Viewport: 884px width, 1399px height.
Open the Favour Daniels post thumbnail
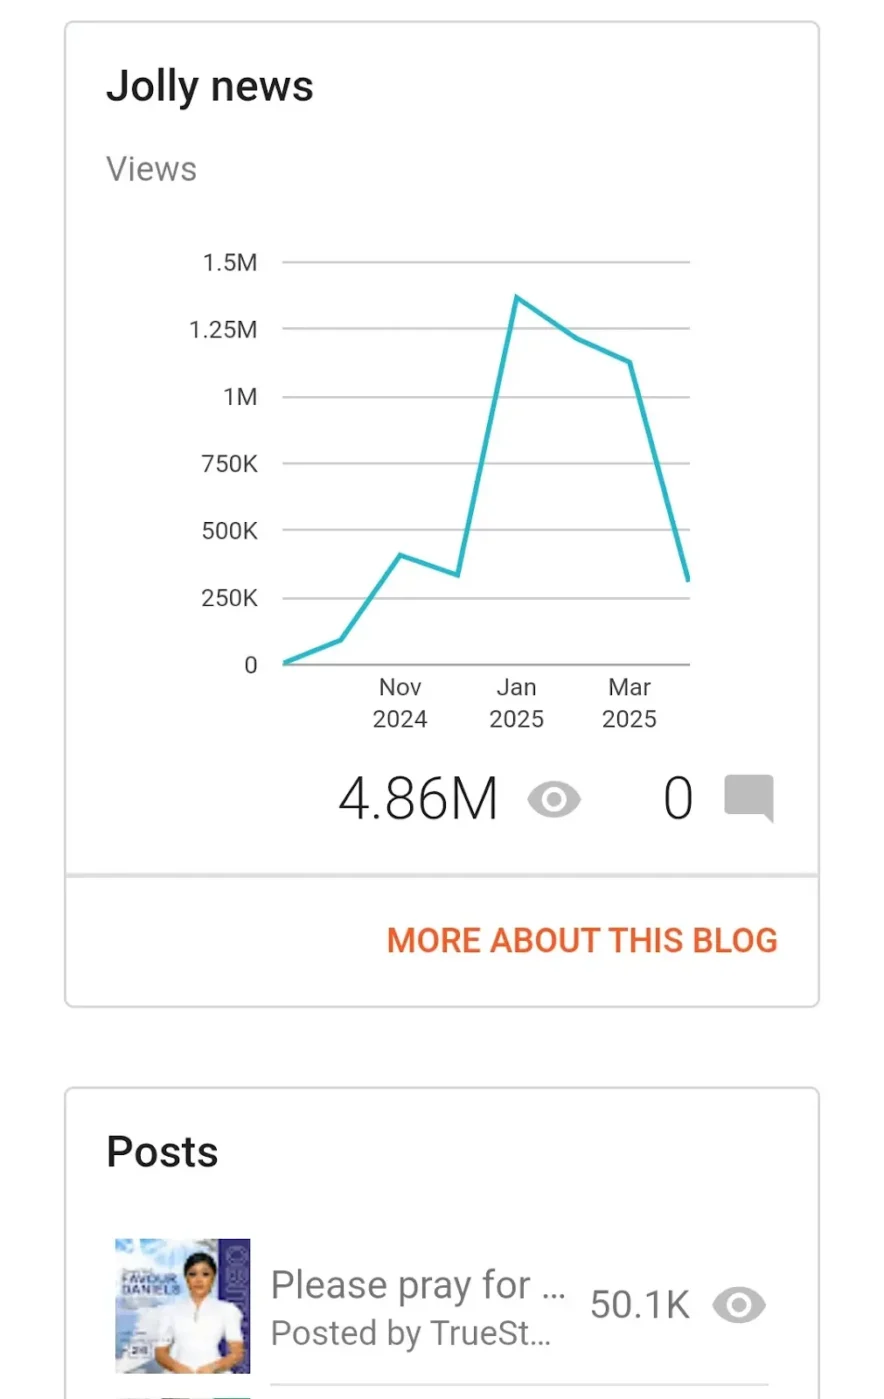pyautogui.click(x=182, y=1306)
